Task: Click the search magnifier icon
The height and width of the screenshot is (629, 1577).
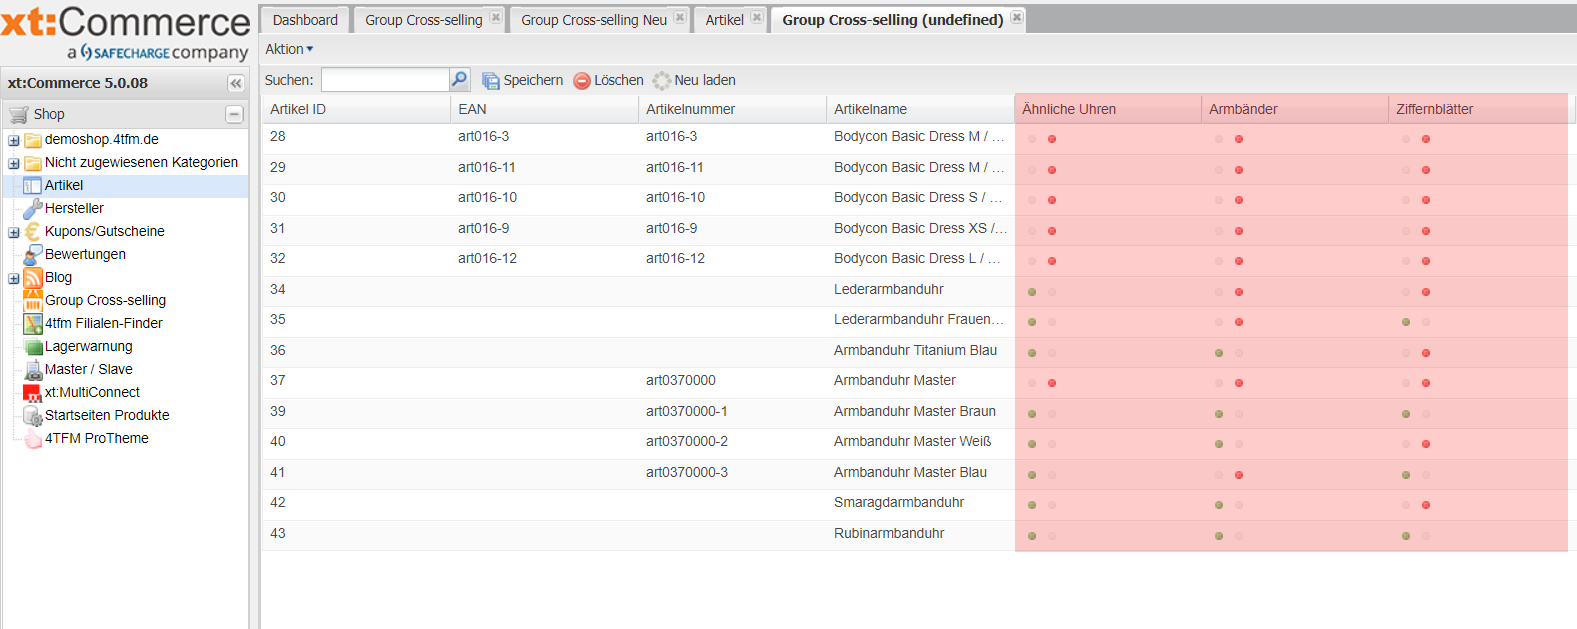Action: click(459, 80)
